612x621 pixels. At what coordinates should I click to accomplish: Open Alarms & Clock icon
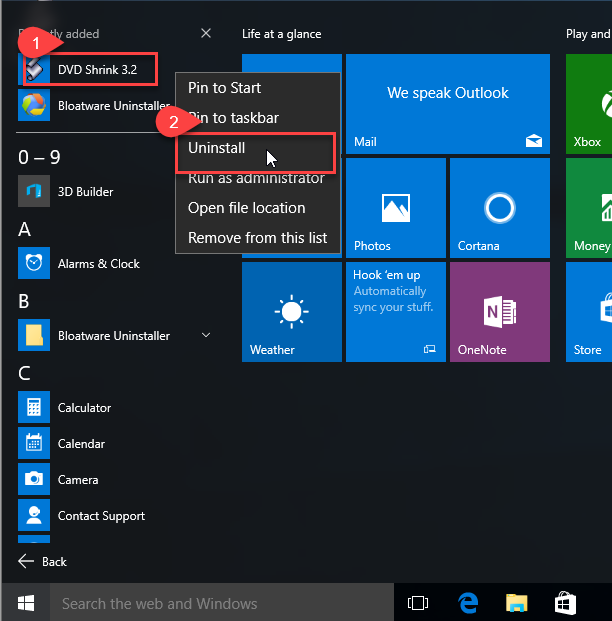34,263
